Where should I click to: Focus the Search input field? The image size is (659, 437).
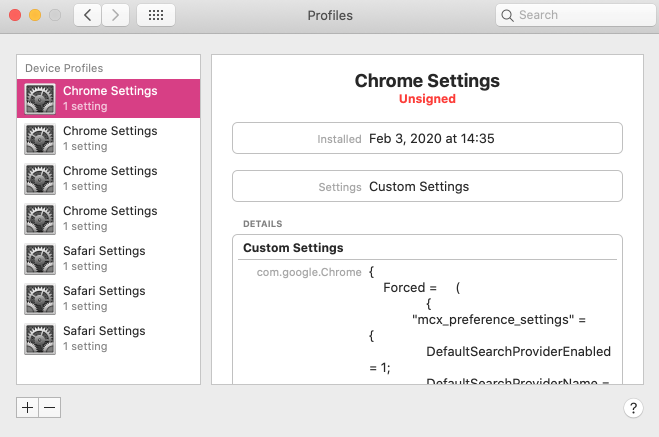pos(575,15)
